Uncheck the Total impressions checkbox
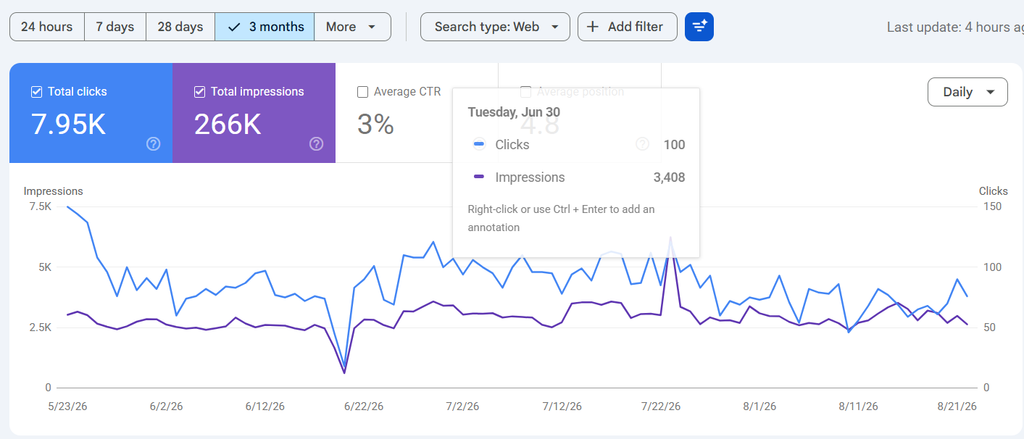The width and height of the screenshot is (1024, 439). 200,92
